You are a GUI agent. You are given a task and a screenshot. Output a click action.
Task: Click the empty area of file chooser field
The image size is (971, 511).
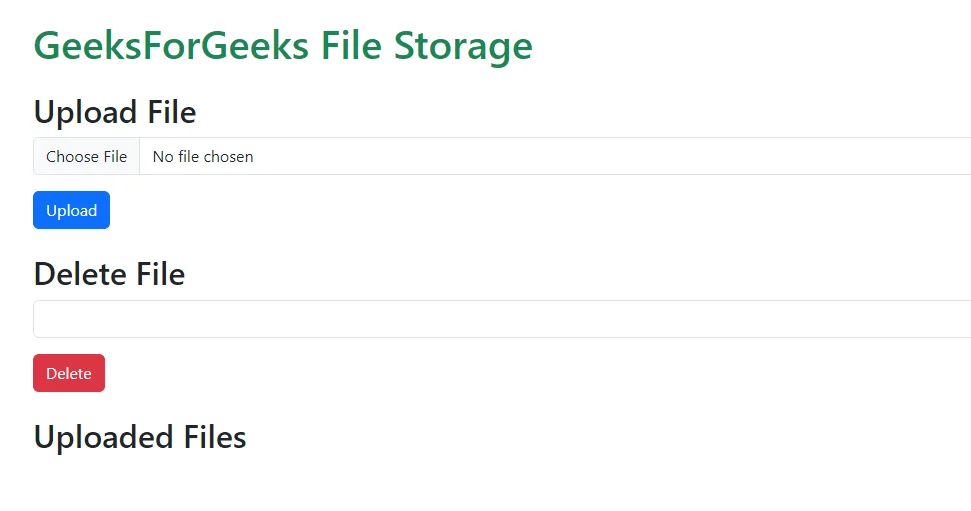tap(600, 156)
